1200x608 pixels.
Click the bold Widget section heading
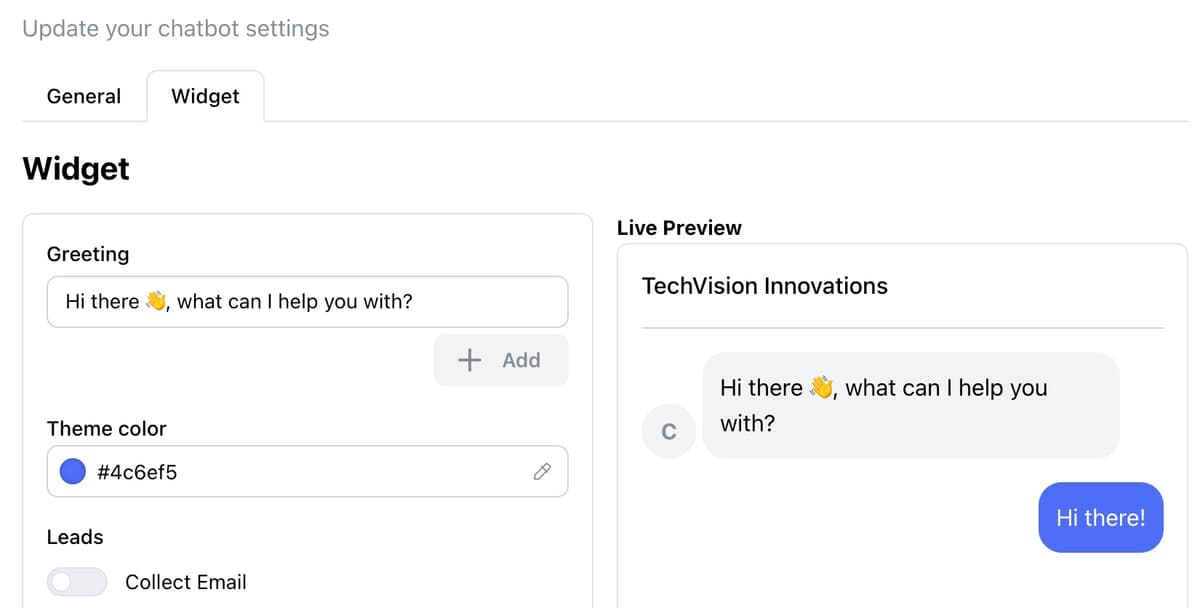(76, 168)
